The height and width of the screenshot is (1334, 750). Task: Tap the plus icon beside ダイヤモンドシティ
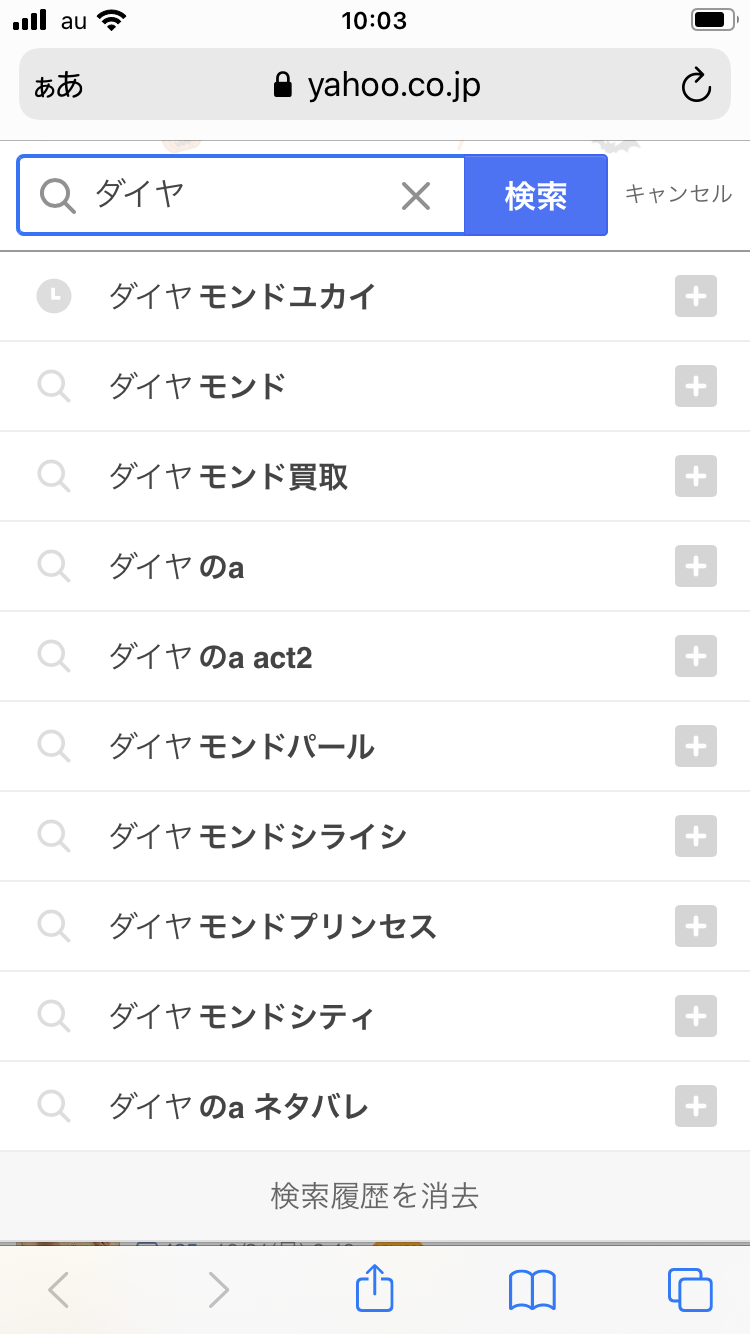(696, 1016)
